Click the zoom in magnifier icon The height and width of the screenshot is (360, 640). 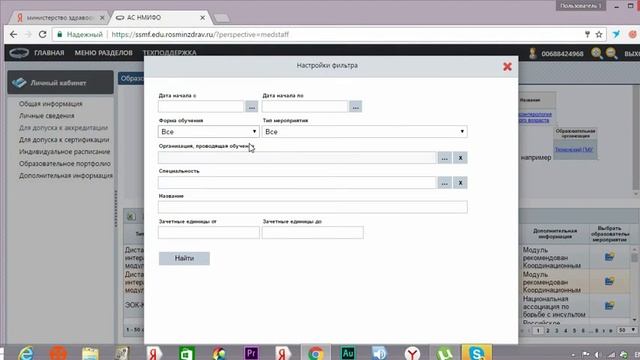(x=596, y=53)
